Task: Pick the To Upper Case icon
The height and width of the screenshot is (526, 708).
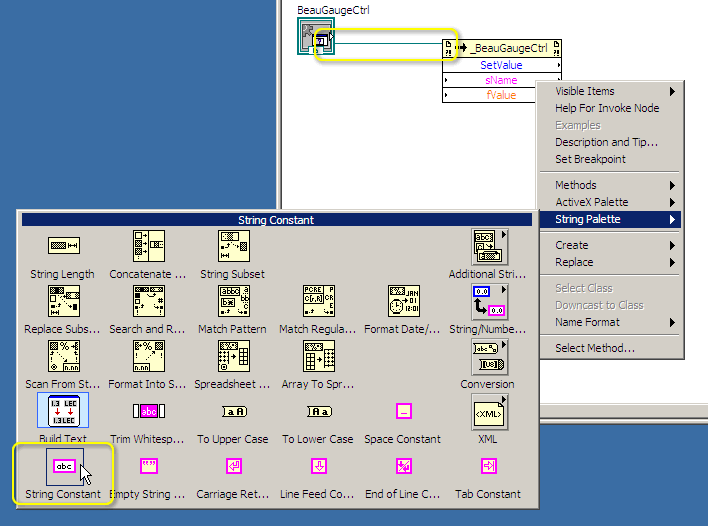Action: click(234, 411)
